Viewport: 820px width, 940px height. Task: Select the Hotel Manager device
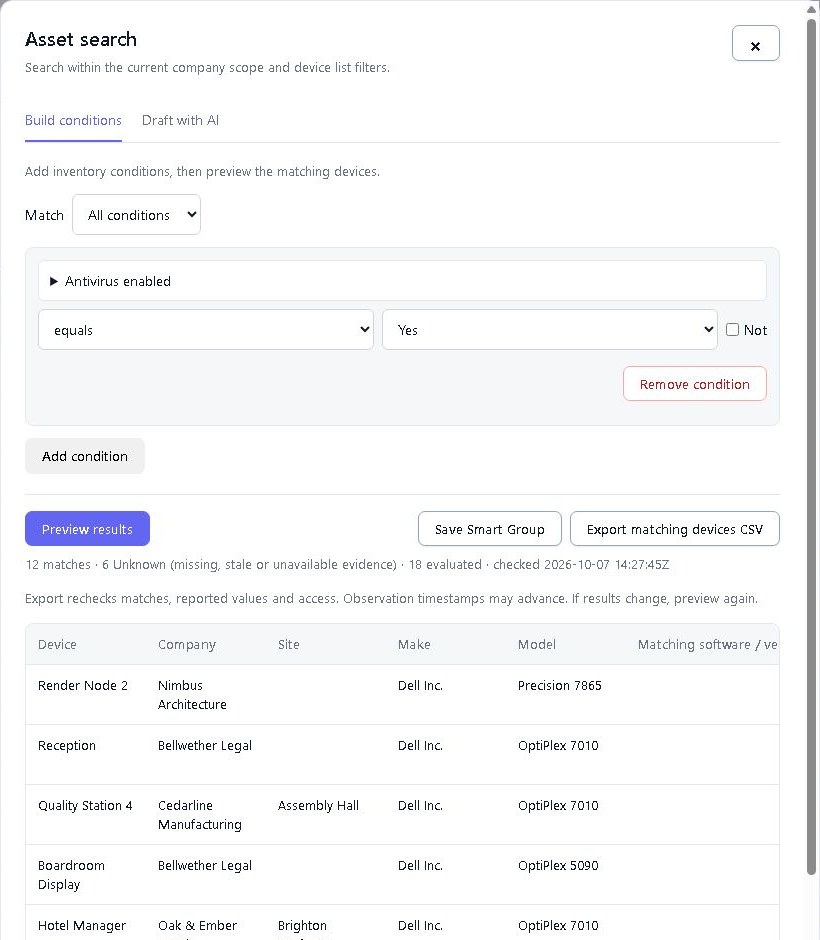coord(82,926)
